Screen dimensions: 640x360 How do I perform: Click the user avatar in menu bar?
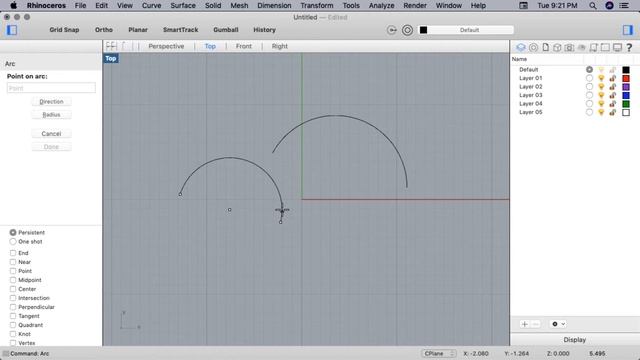pos(609,6)
